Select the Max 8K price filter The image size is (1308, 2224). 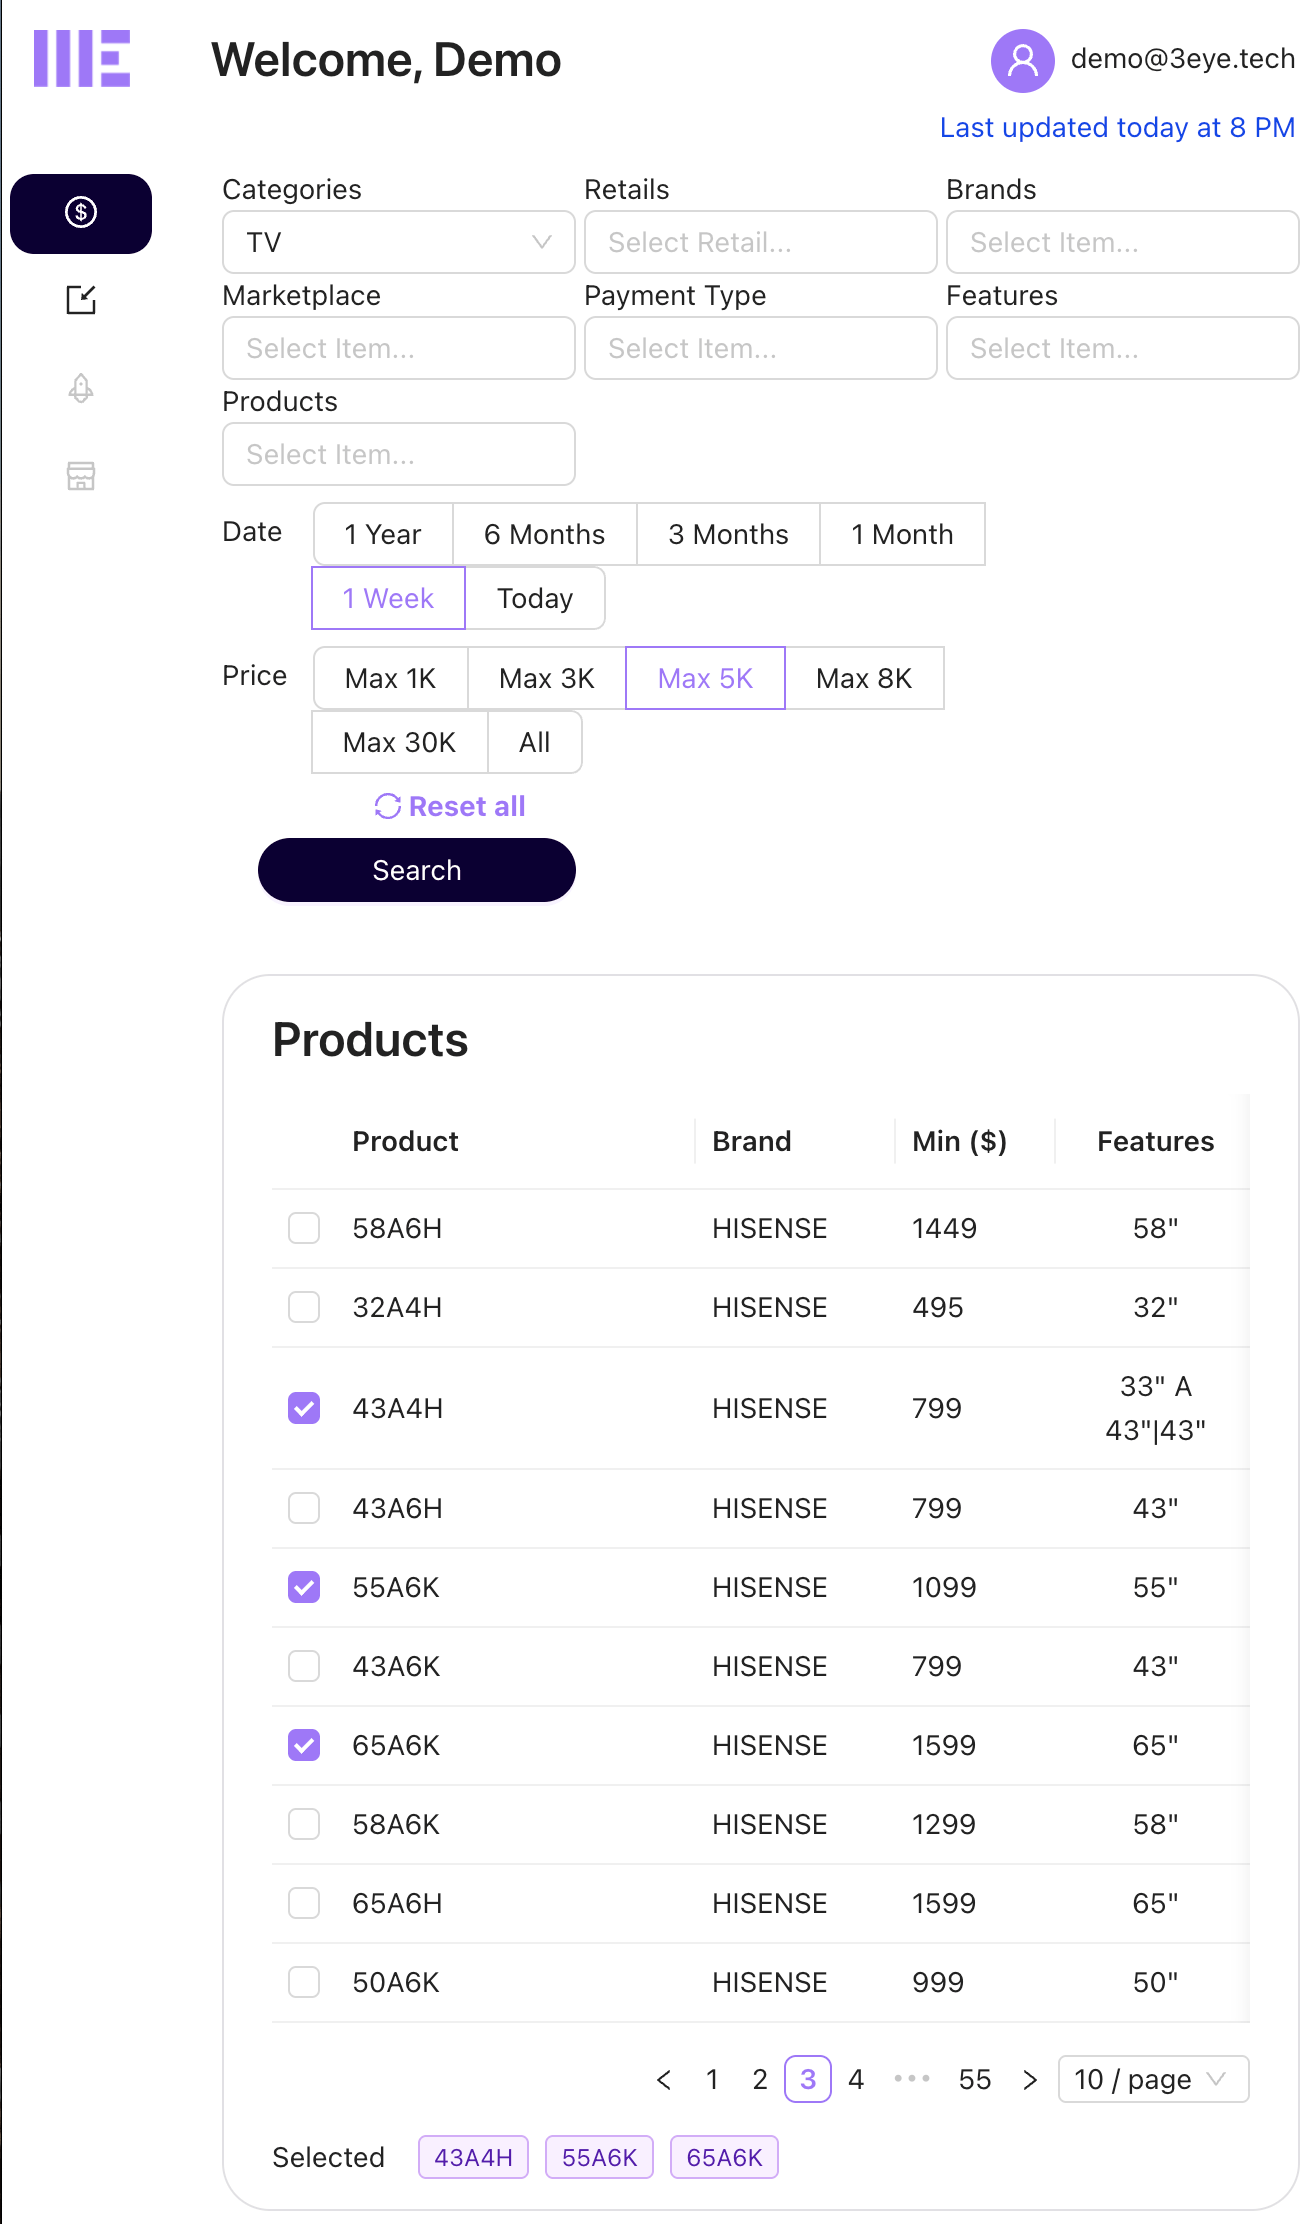[864, 678]
